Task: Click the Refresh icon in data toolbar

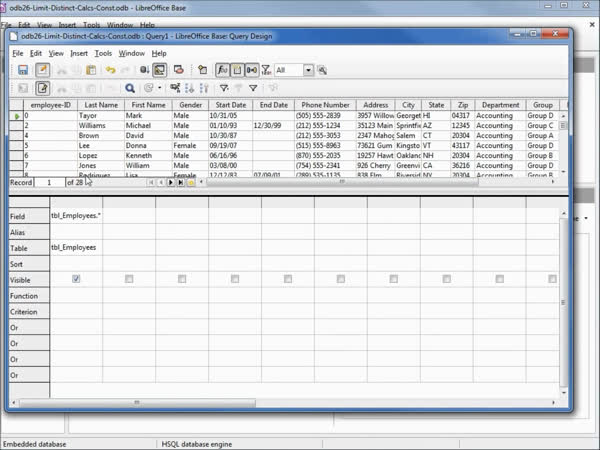Action: 149,88
